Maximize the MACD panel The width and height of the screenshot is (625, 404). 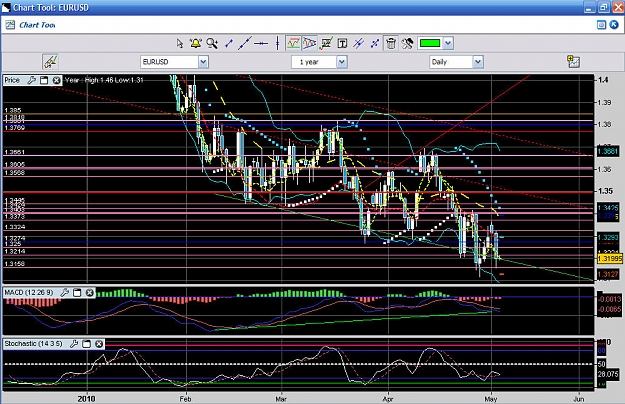(x=77, y=293)
